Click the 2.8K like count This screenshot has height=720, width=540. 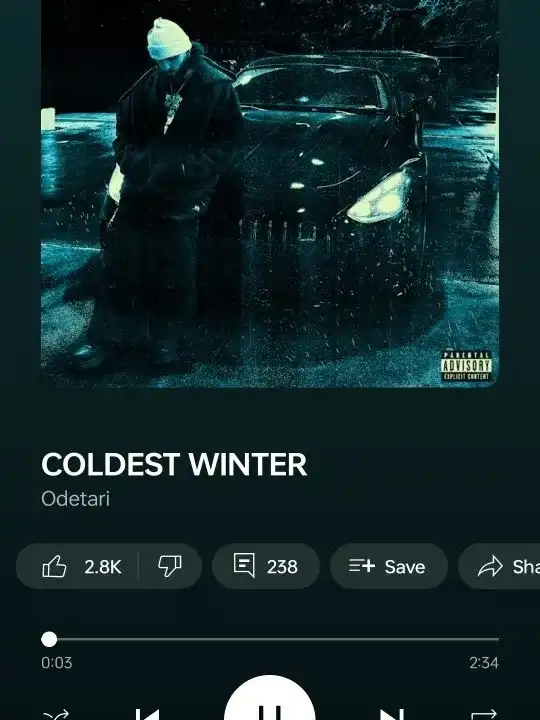tap(103, 567)
